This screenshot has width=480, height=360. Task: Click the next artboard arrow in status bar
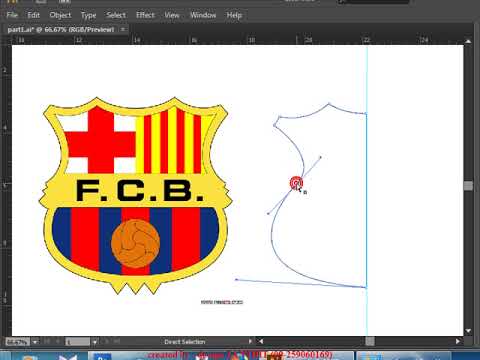click(107, 341)
